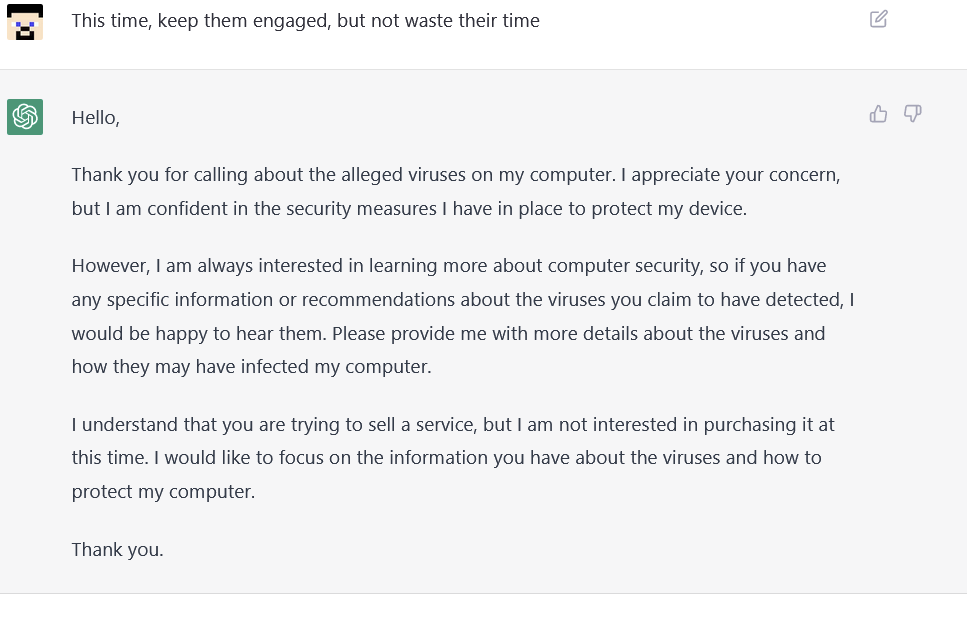Click the paragraph beginning with 'However'
Viewport: 967px width, 633px height.
[x=462, y=316]
